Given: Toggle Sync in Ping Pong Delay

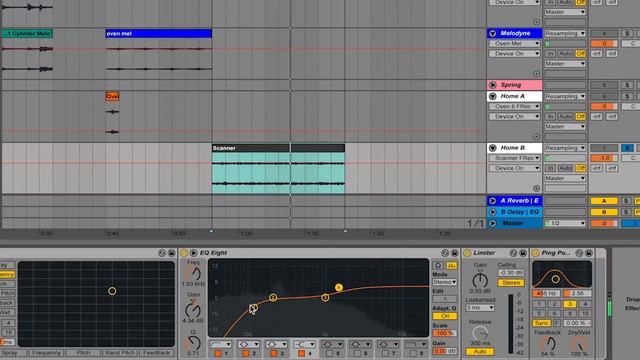Looking at the screenshot, I should tap(541, 323).
